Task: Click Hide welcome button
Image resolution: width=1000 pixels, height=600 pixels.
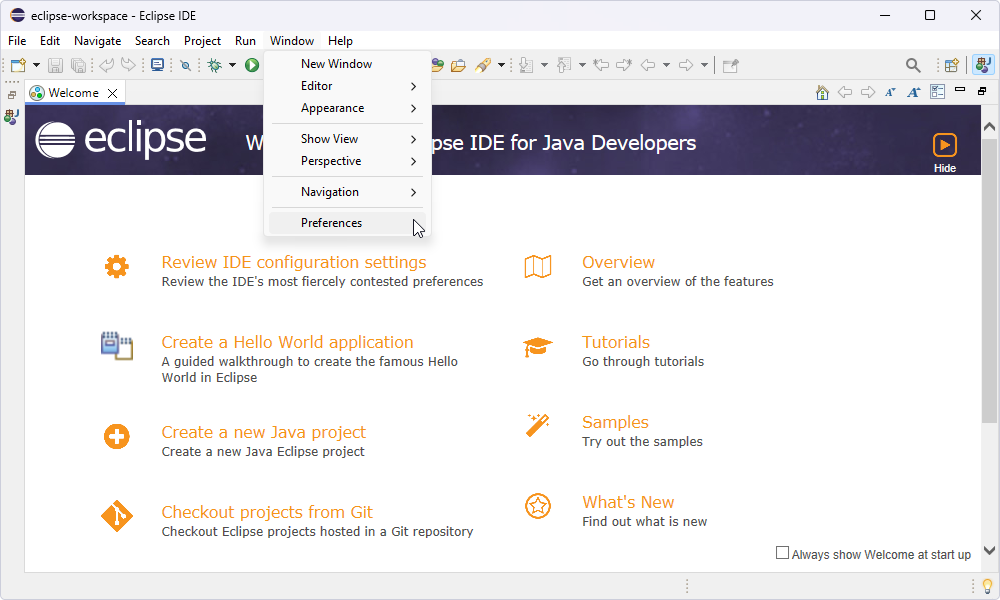Action: click(945, 153)
